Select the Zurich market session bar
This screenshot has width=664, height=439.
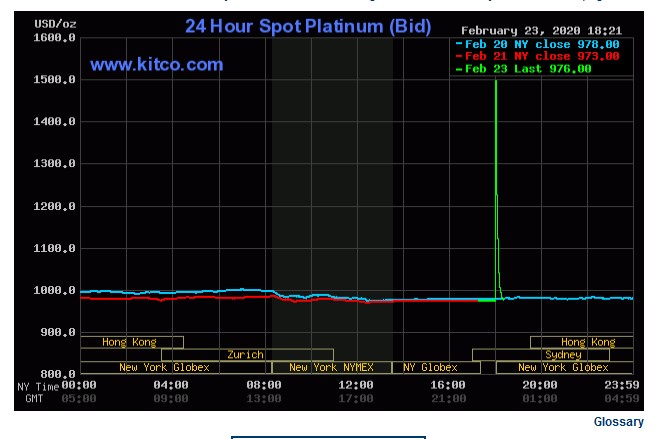coord(246,355)
